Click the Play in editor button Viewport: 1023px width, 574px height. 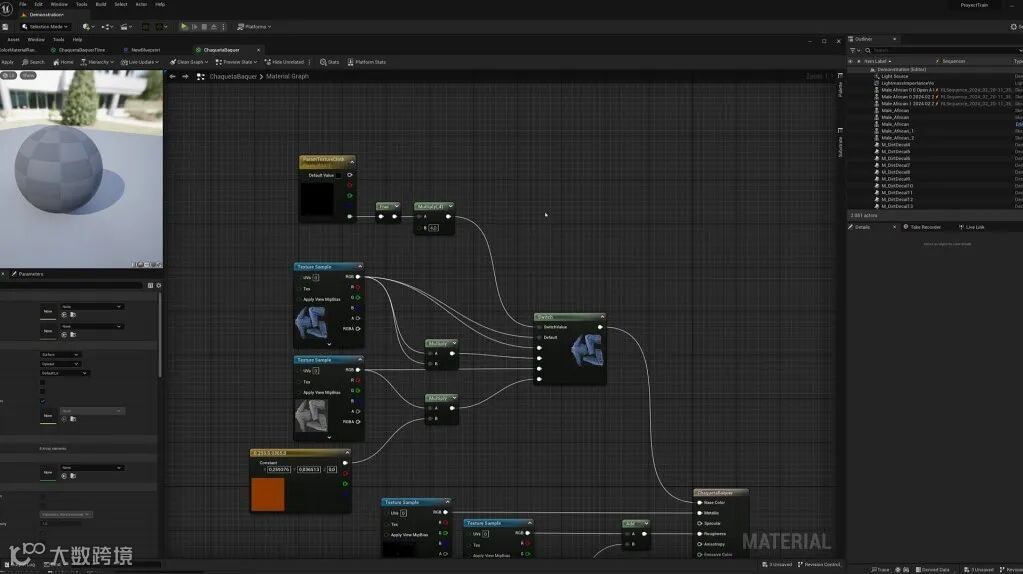point(184,27)
